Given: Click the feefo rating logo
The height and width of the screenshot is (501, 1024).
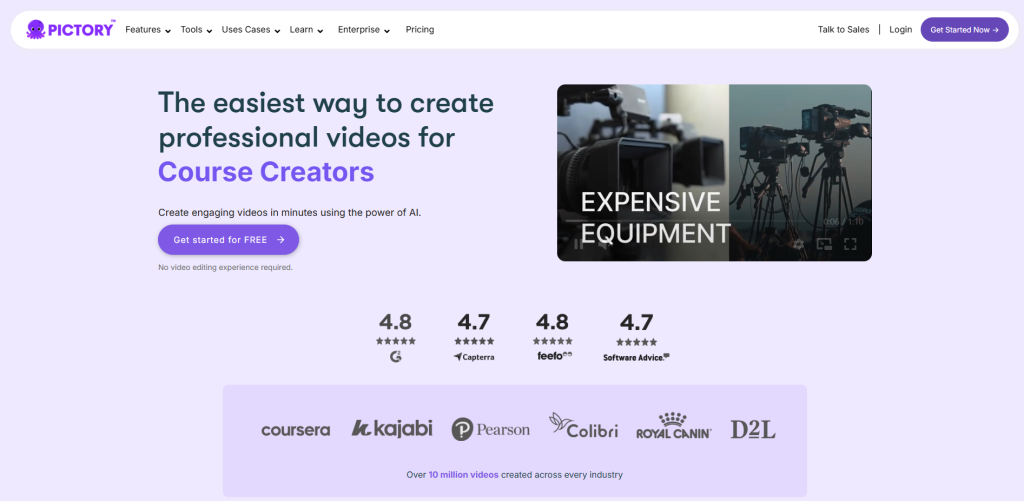Looking at the screenshot, I should click(553, 355).
